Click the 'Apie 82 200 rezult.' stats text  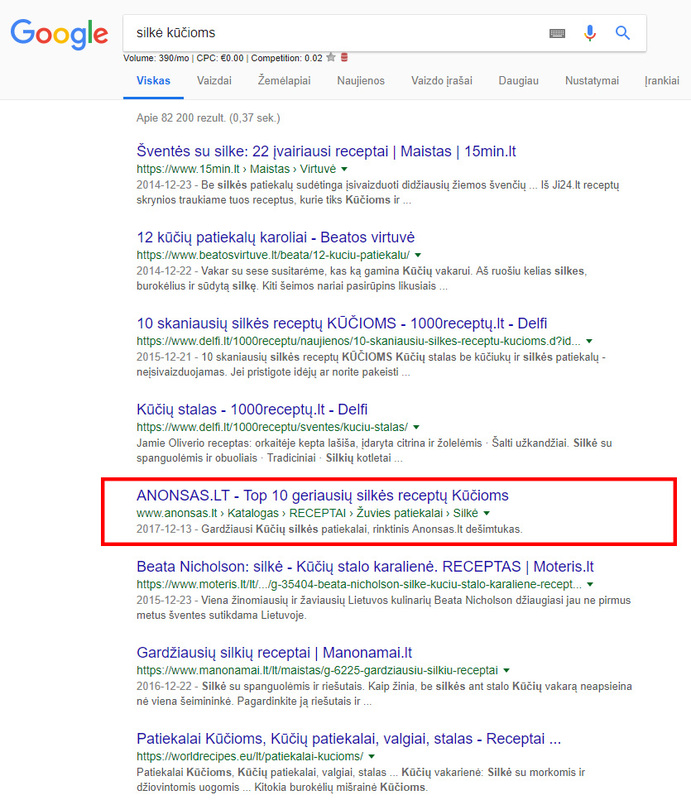point(208,118)
